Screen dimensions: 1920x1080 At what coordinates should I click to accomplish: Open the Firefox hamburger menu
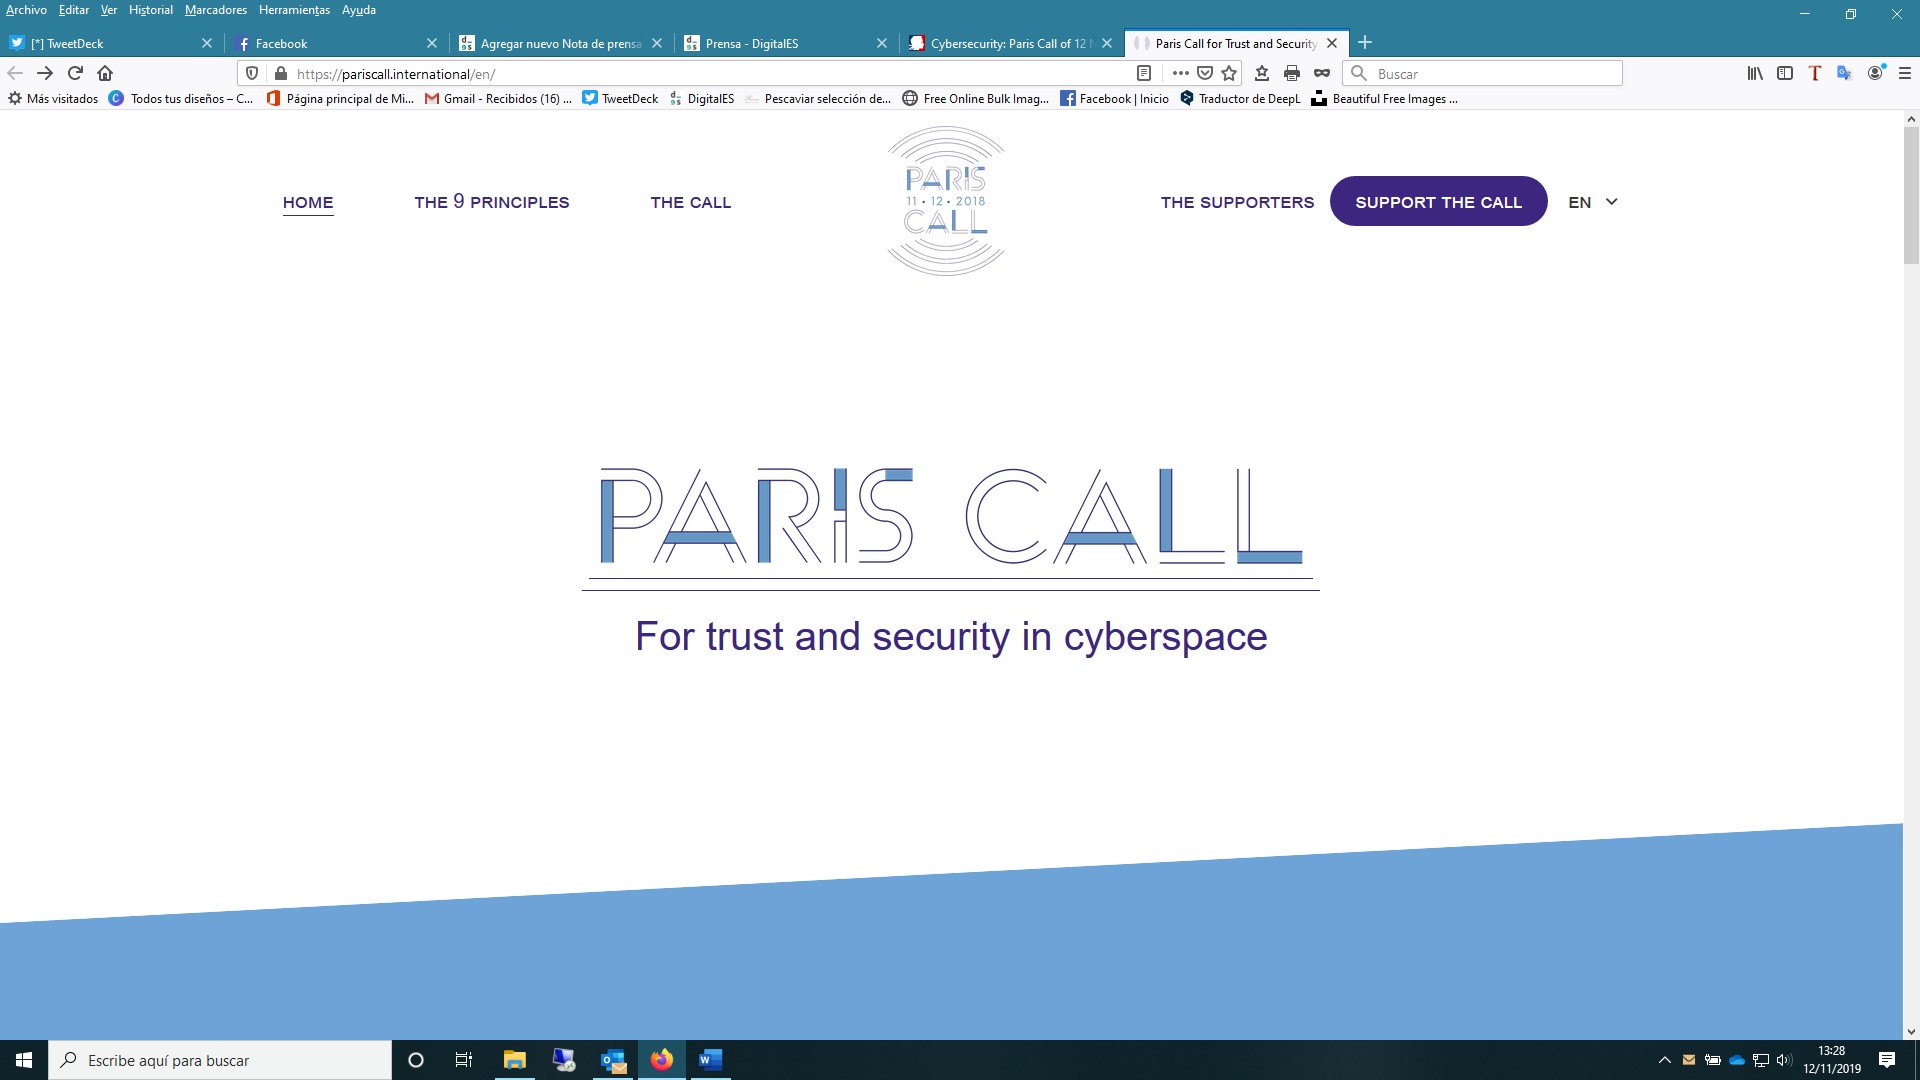pyautogui.click(x=1905, y=73)
